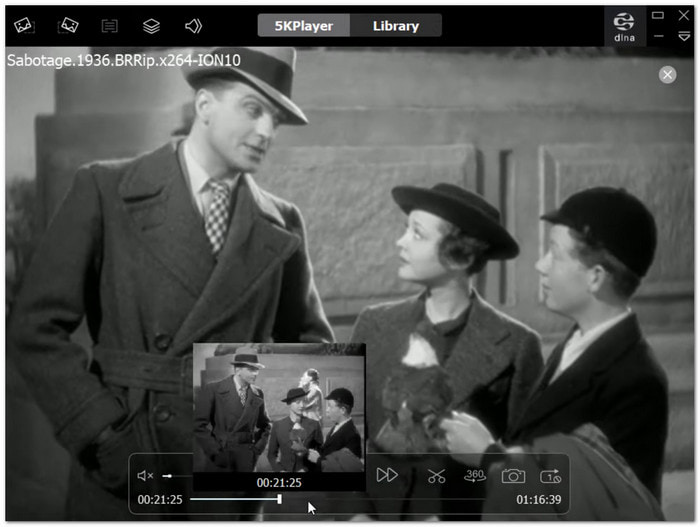
Task: Take a snapshot with the camera icon
Action: (513, 476)
